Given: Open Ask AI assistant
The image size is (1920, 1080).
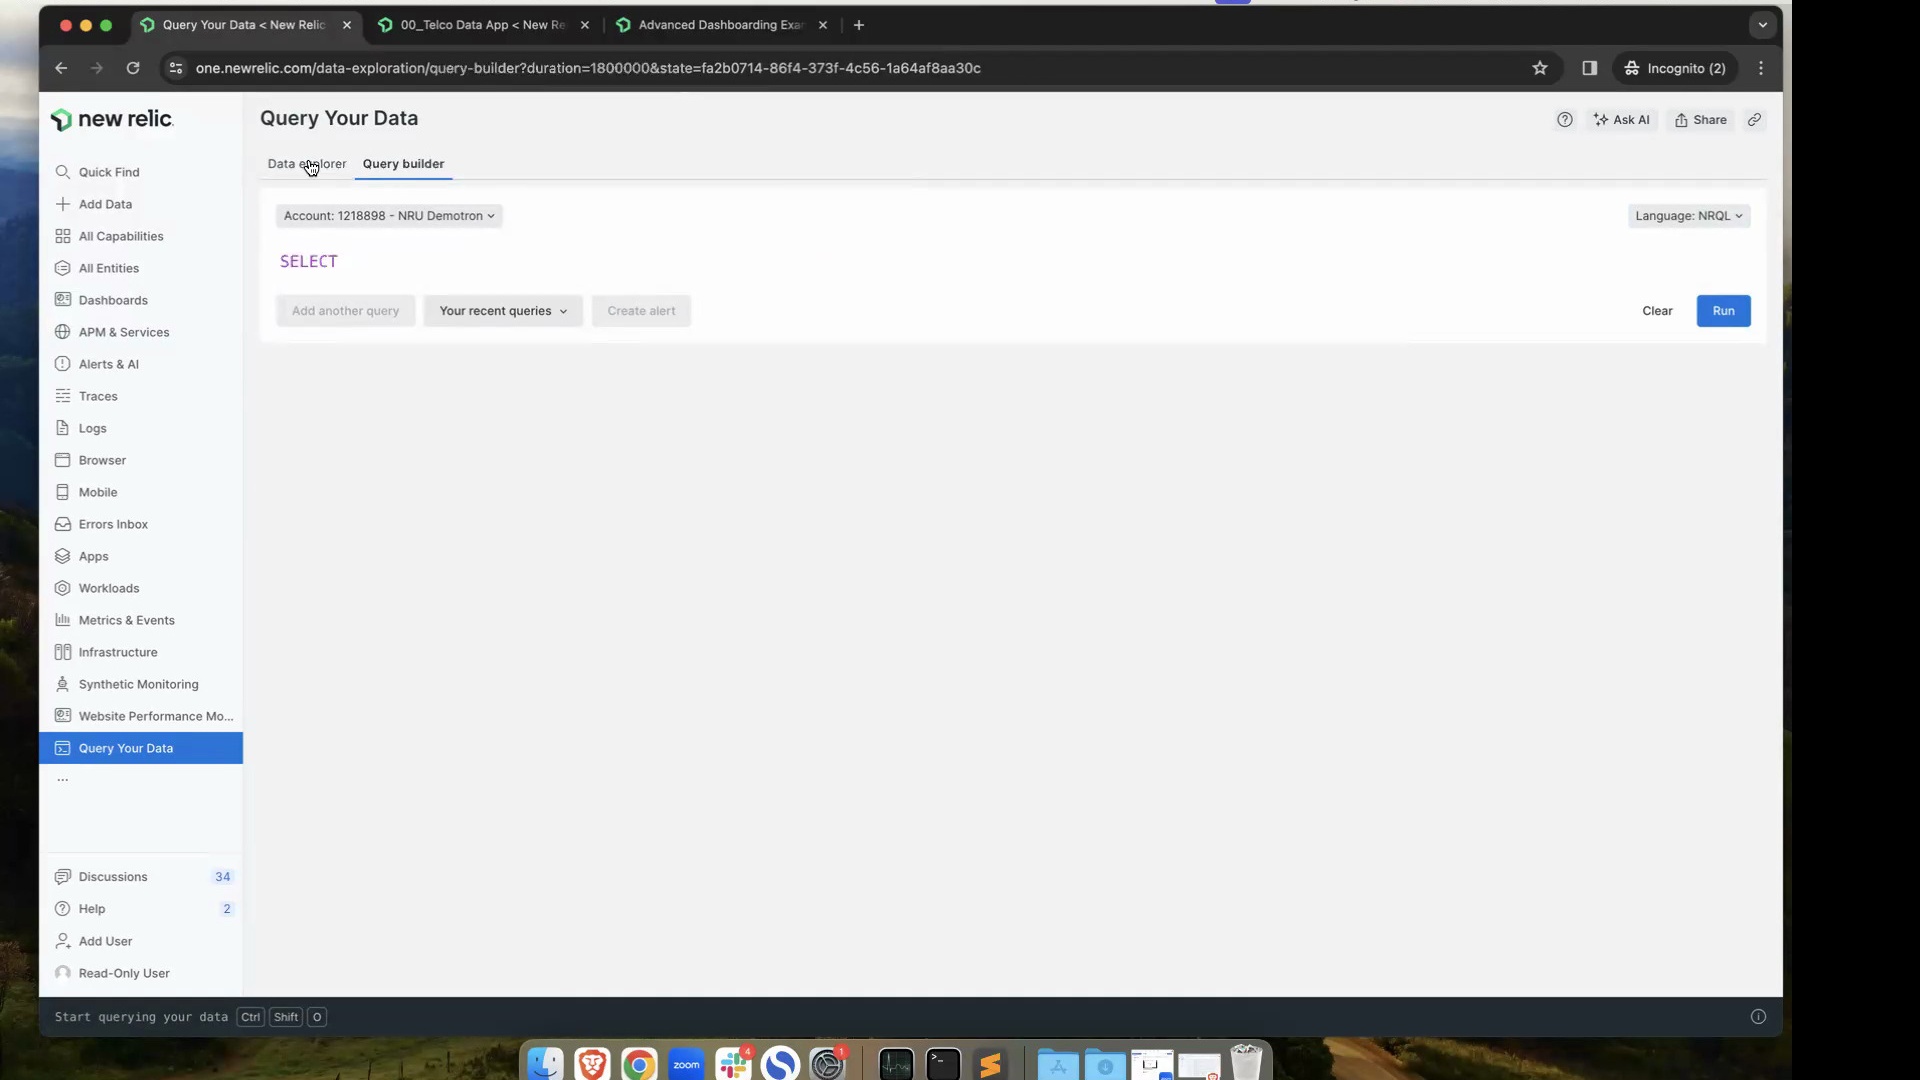Looking at the screenshot, I should (1622, 120).
